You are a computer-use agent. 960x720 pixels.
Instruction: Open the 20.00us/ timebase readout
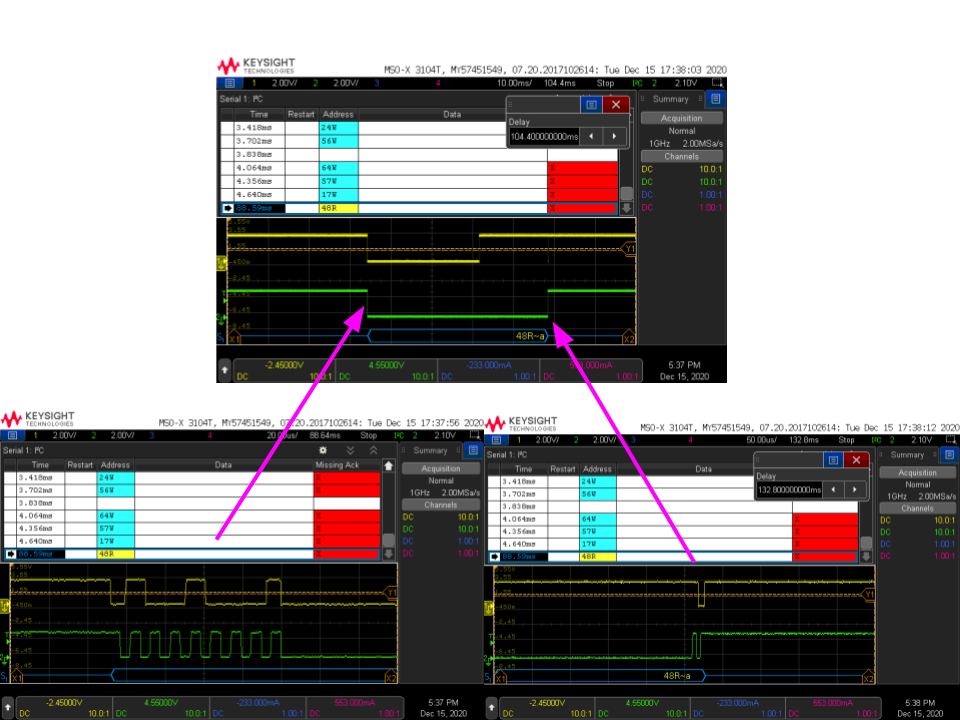[x=281, y=435]
